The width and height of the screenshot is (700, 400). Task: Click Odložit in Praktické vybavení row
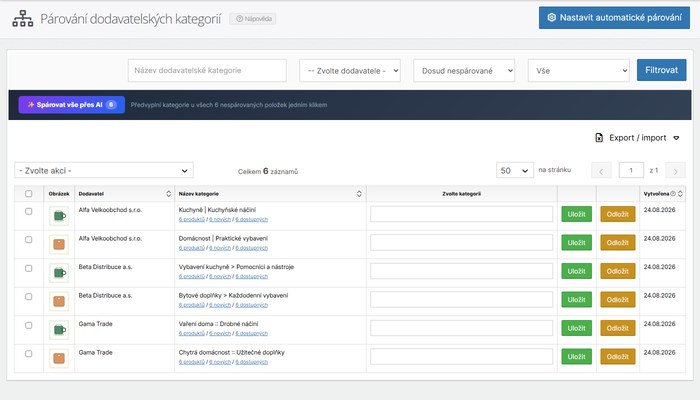(x=617, y=243)
